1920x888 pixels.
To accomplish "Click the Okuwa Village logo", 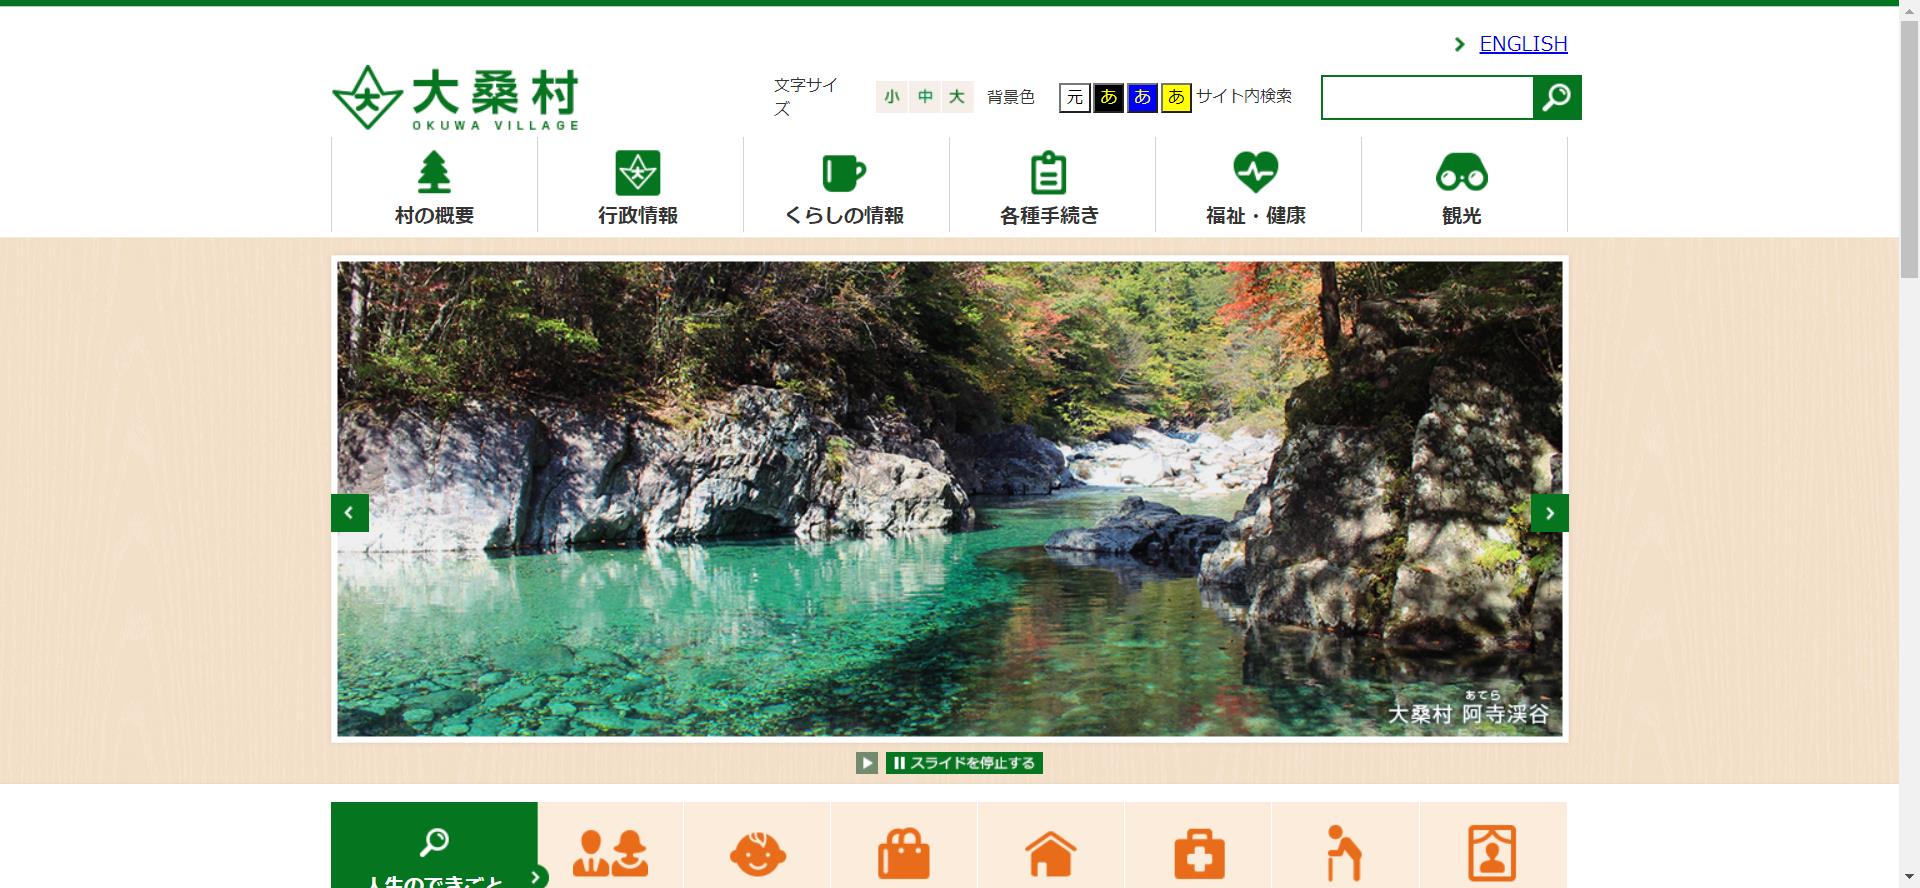I will coord(456,98).
